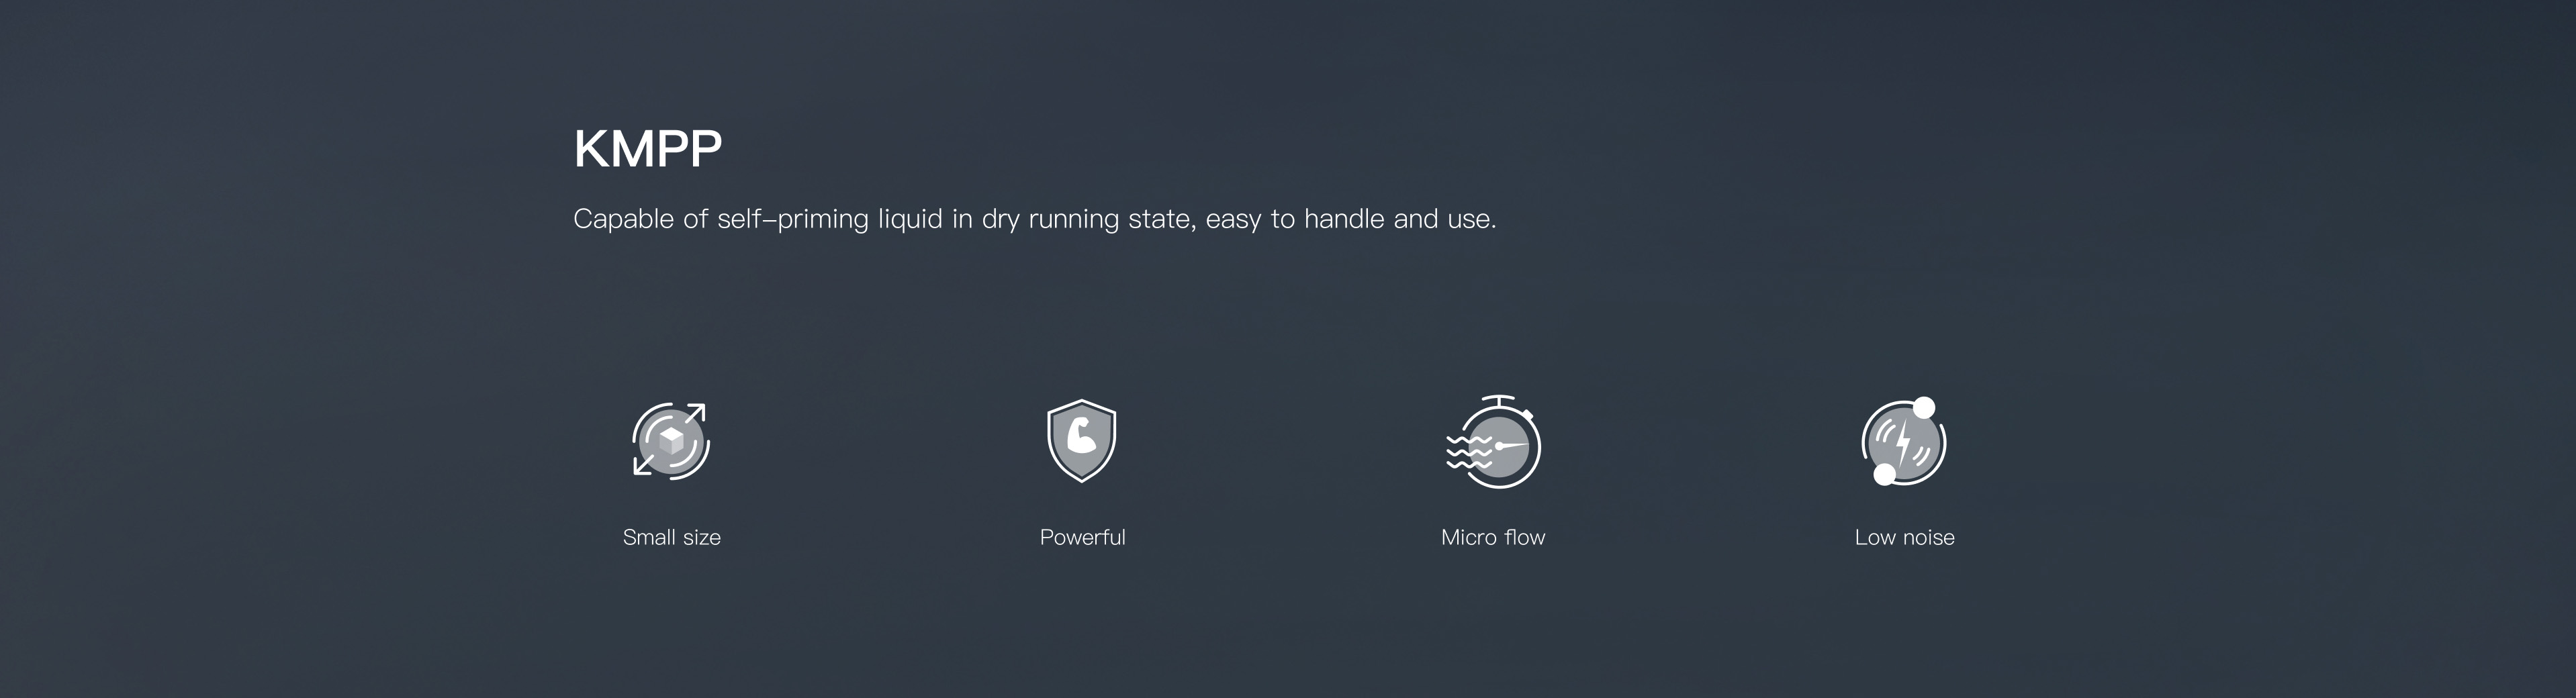Click the top white dot on Low noise icon

[x=1924, y=408]
